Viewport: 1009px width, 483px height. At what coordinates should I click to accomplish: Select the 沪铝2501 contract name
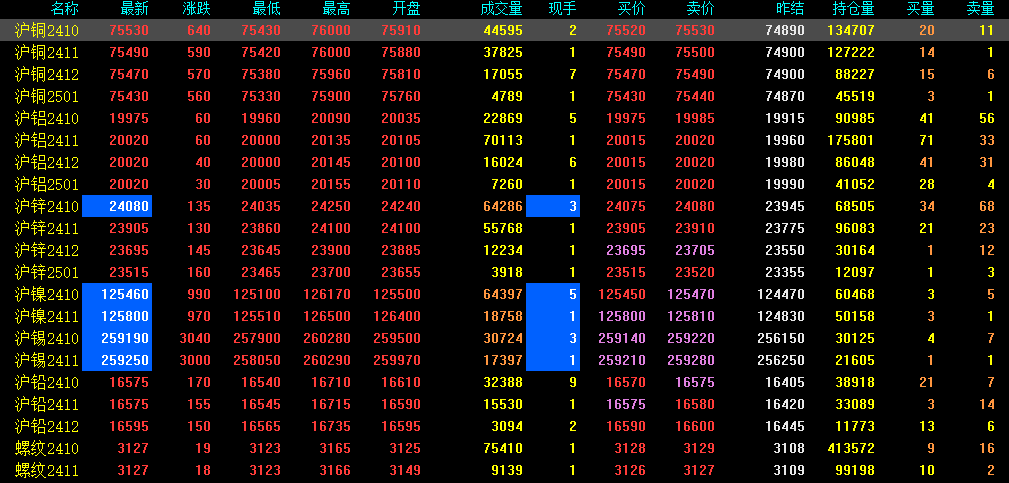tap(46, 185)
